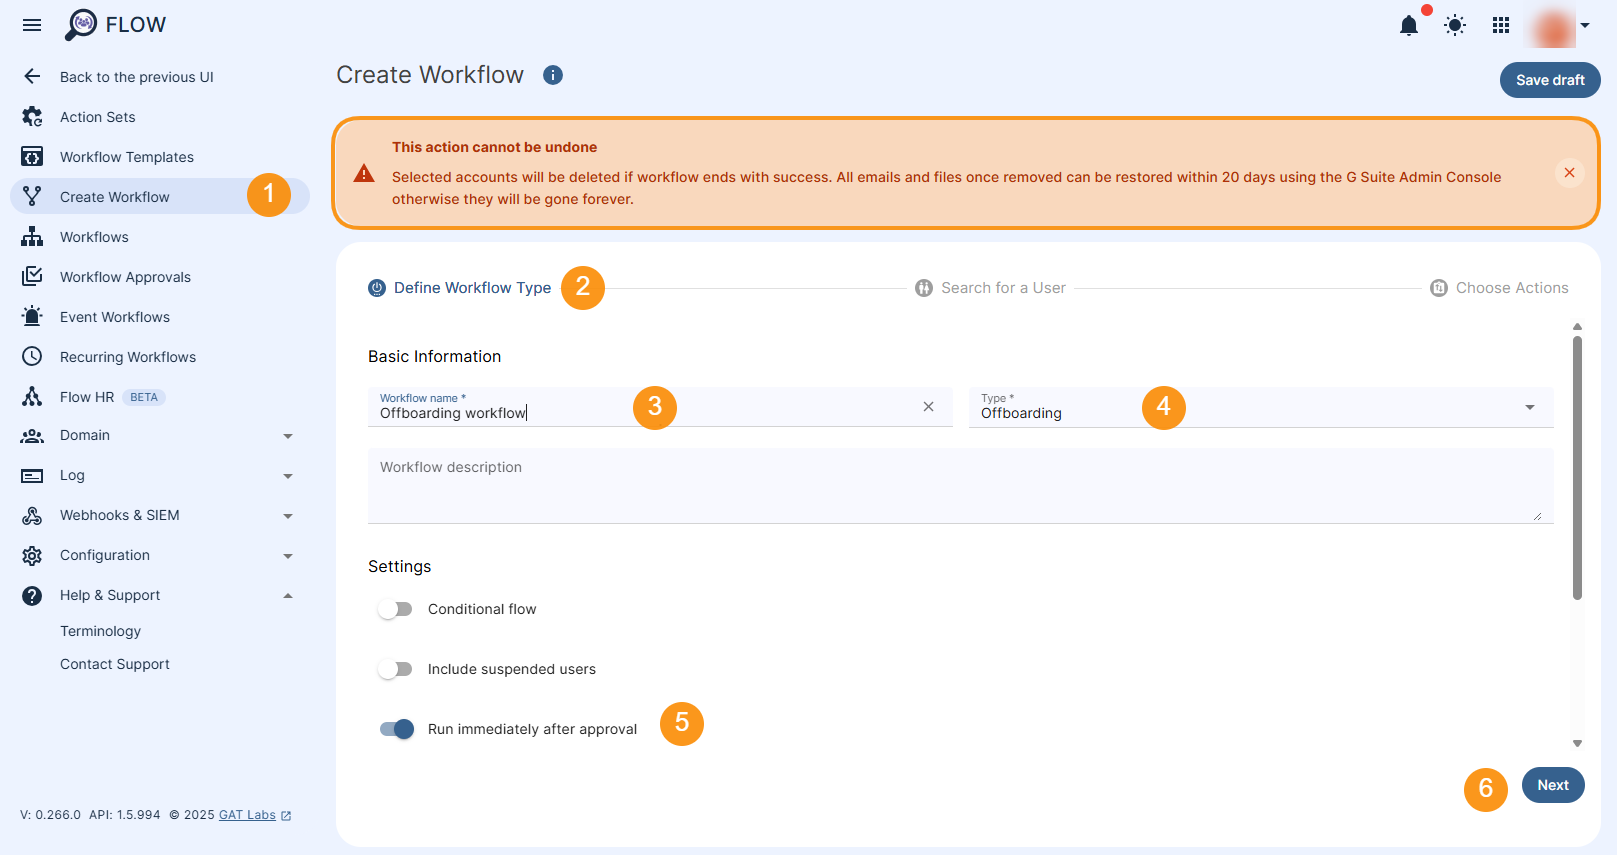
Task: Open external GAT Labs link icon
Action: tap(286, 816)
